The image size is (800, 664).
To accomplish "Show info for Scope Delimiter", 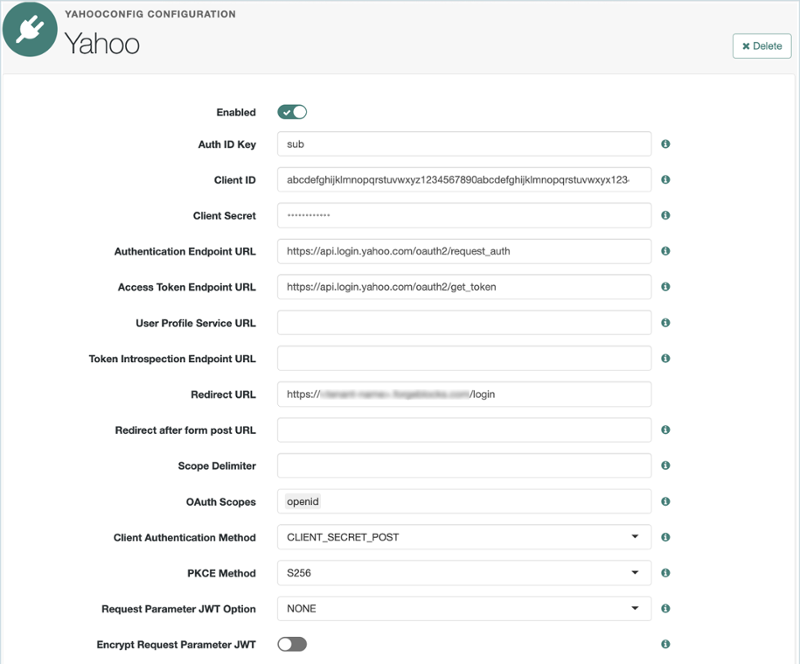I will tap(665, 465).
